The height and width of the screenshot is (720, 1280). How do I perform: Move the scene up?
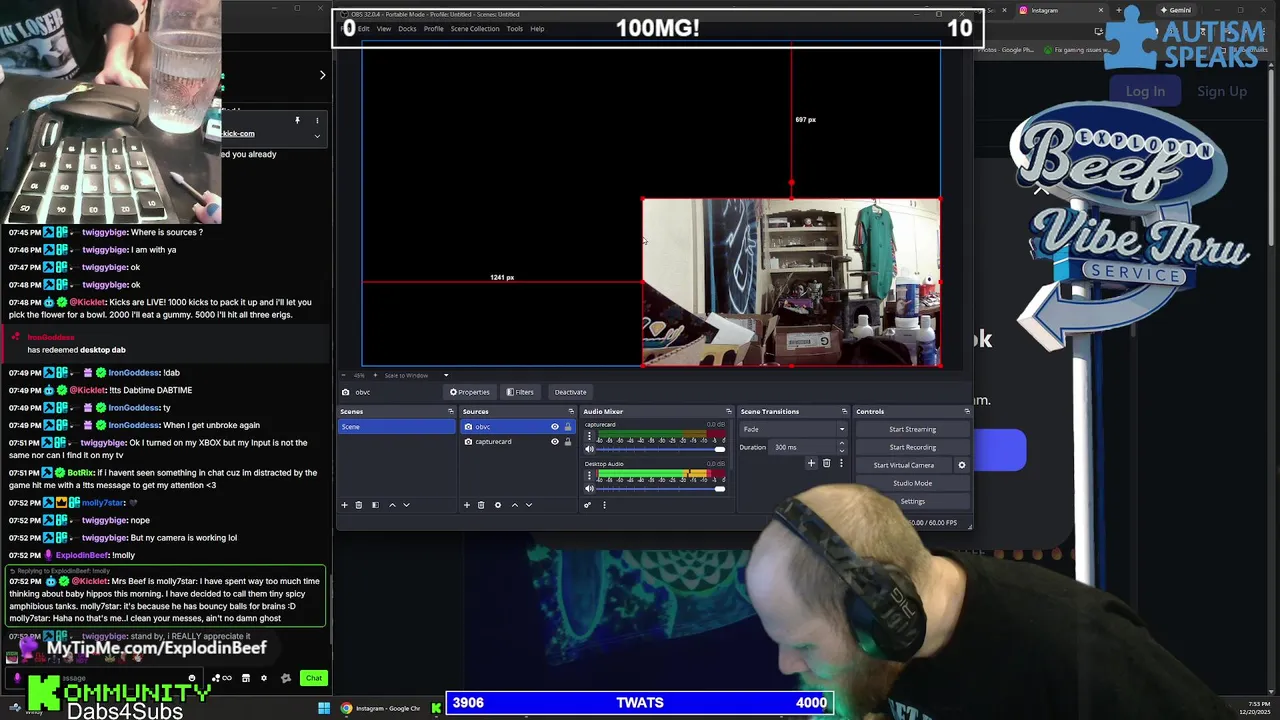pyautogui.click(x=392, y=505)
